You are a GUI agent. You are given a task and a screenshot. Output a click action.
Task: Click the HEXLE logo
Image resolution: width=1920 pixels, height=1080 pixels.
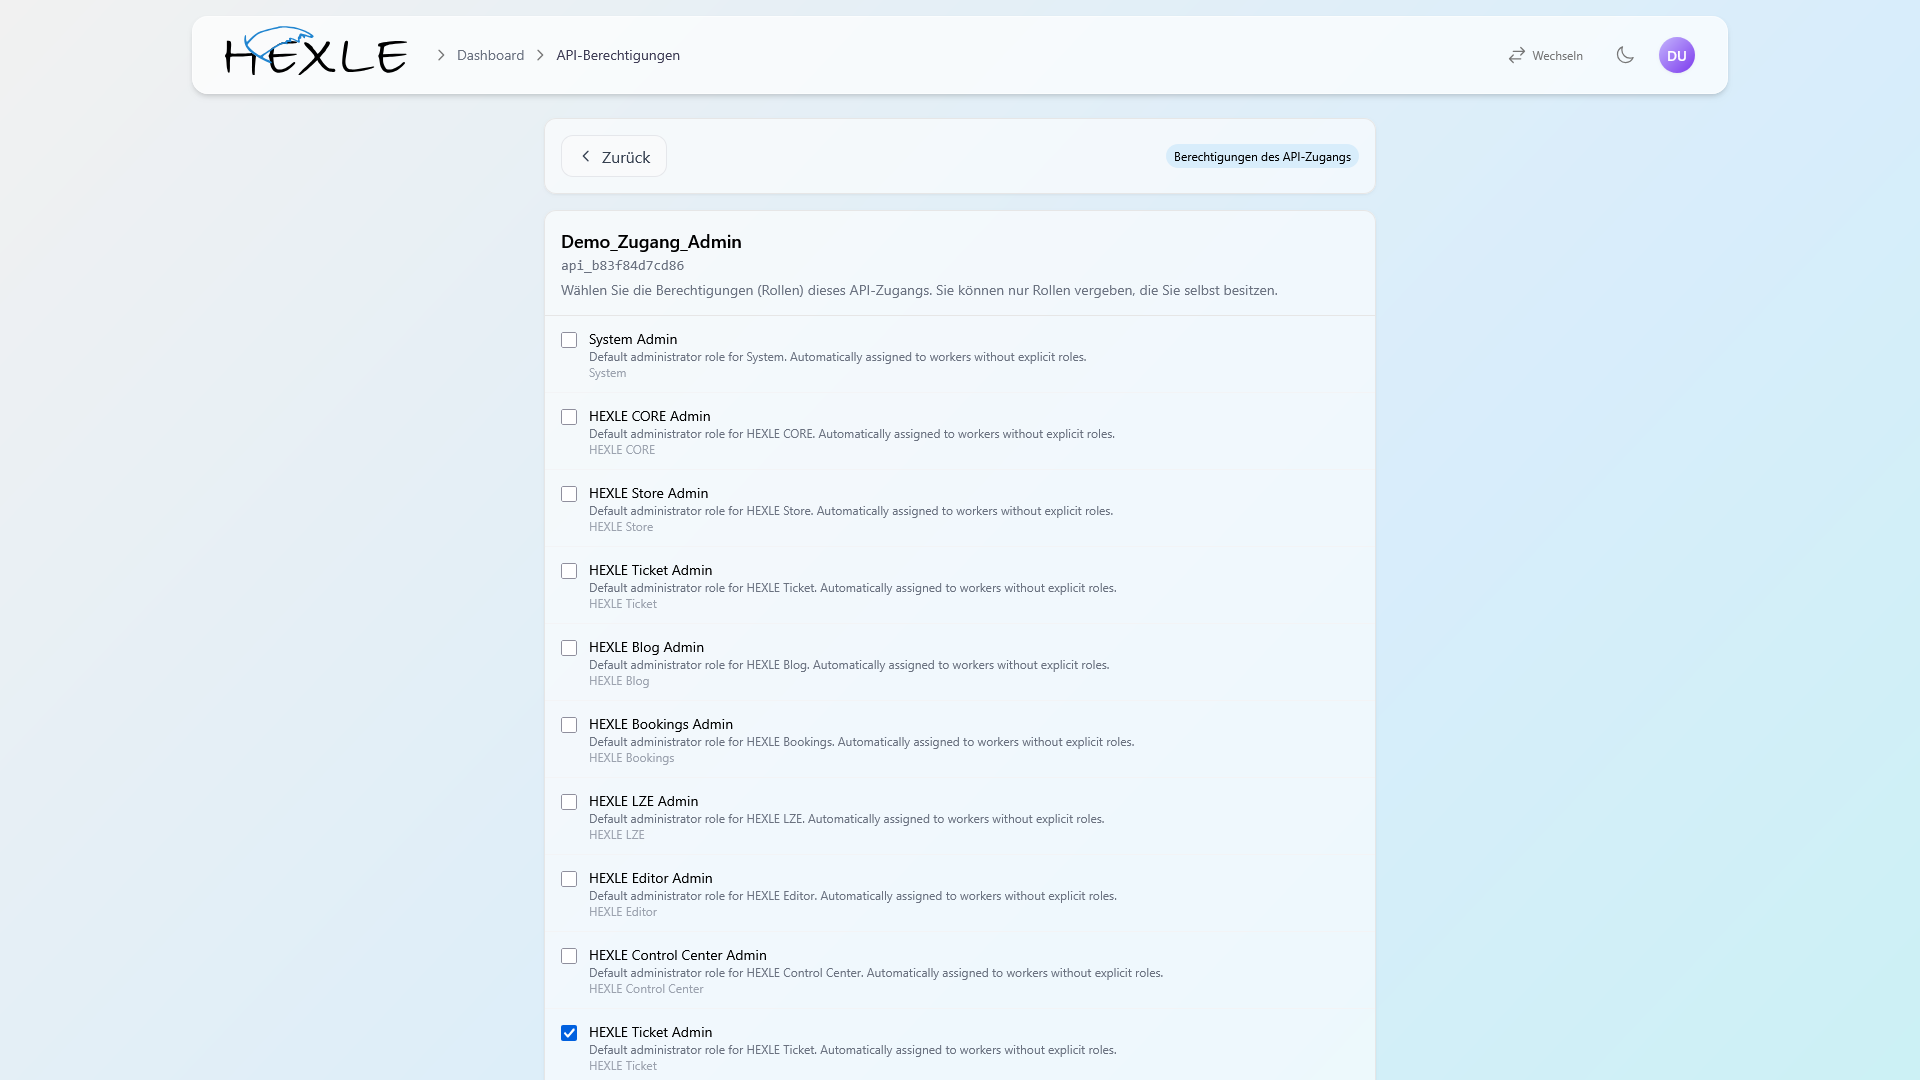click(x=316, y=52)
